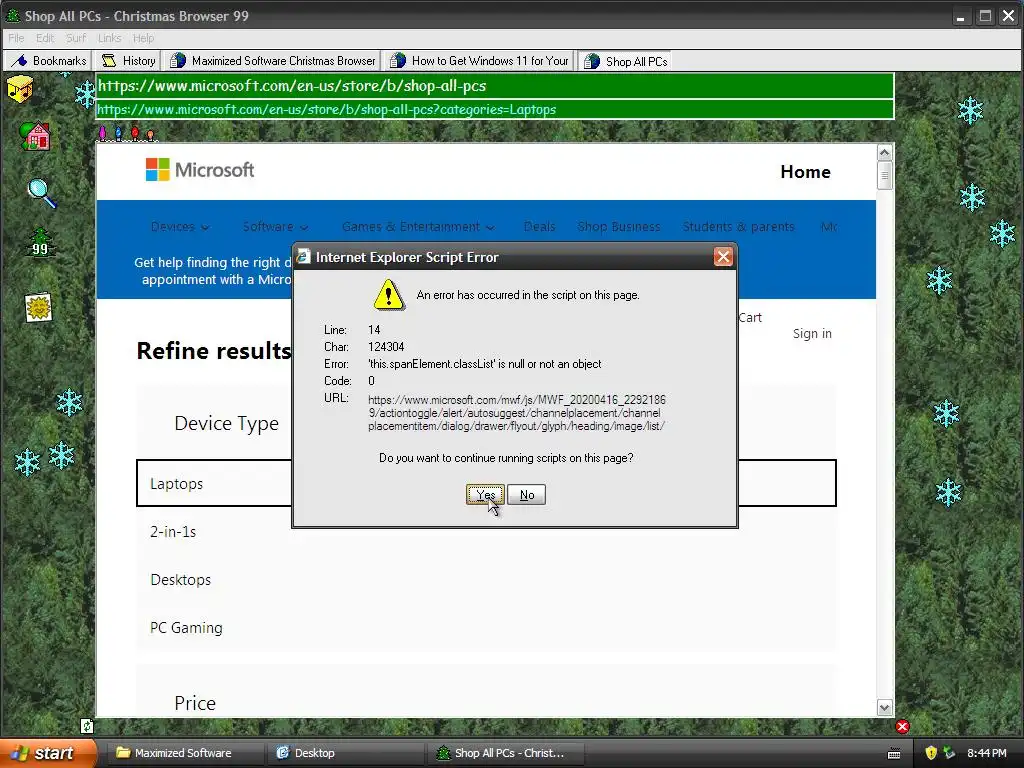Open the Surf menu
Image resolution: width=1024 pixels, height=768 pixels.
pos(76,38)
